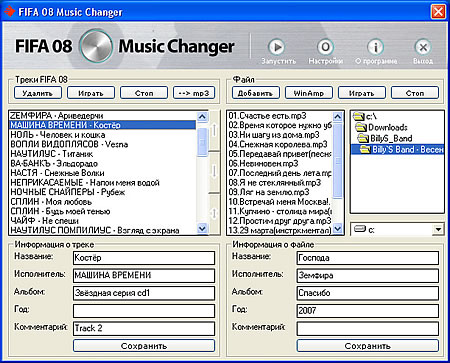The image size is (450, 363).
Task: Select file 03.Ни шагу из дома.mp3
Action: click(280, 135)
